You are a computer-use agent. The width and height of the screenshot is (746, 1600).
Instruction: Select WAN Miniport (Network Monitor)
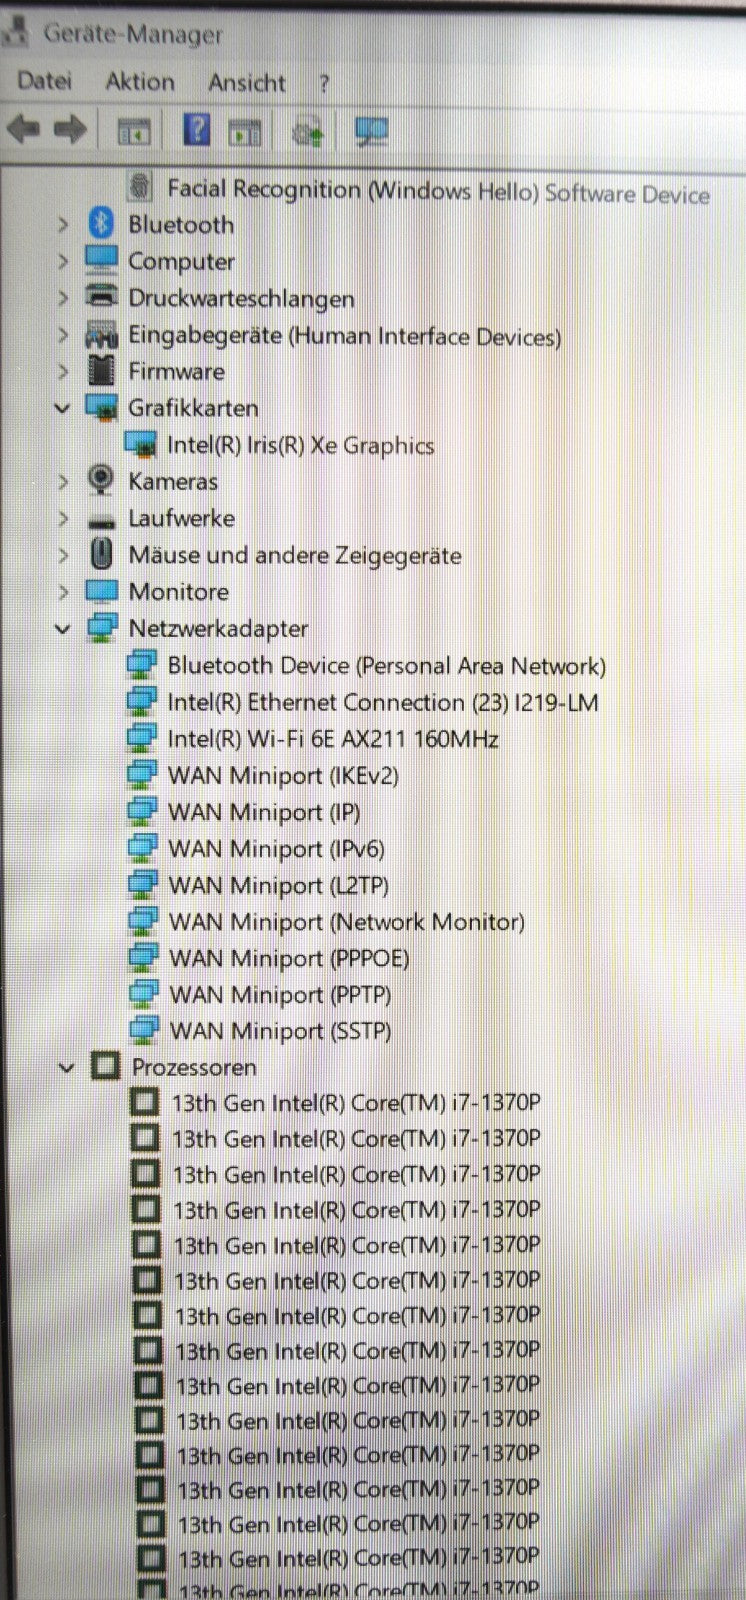point(347,921)
